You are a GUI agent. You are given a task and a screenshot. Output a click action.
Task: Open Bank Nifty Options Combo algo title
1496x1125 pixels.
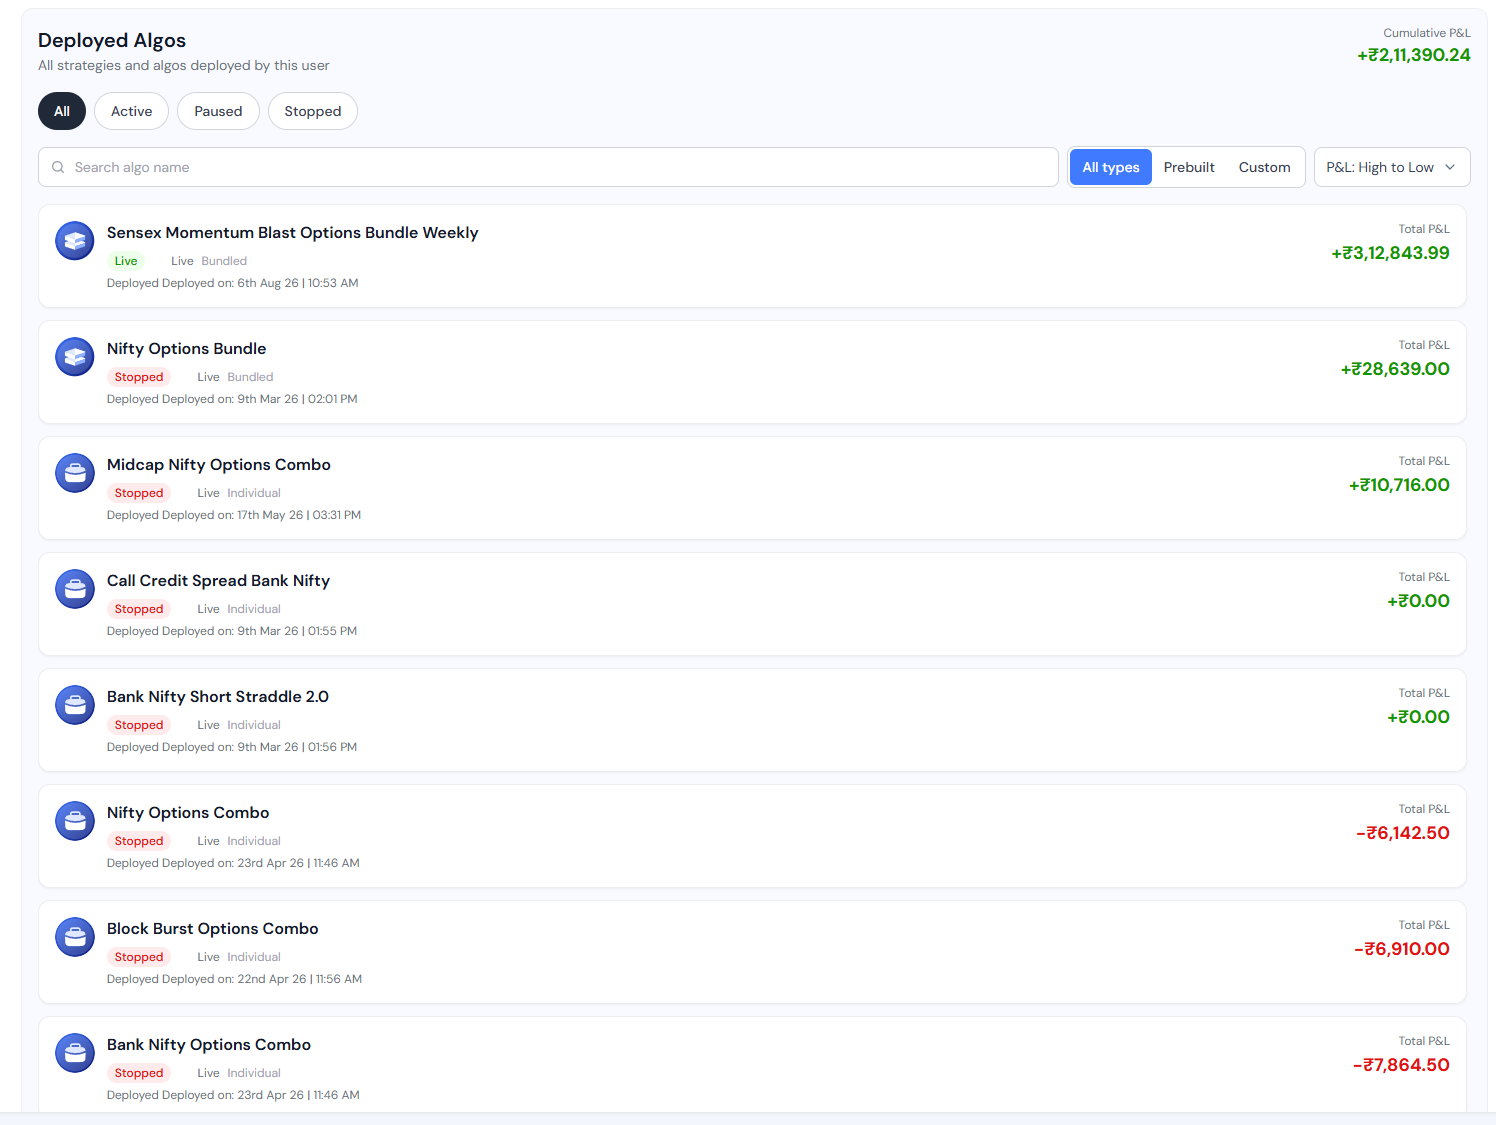[x=209, y=1045]
